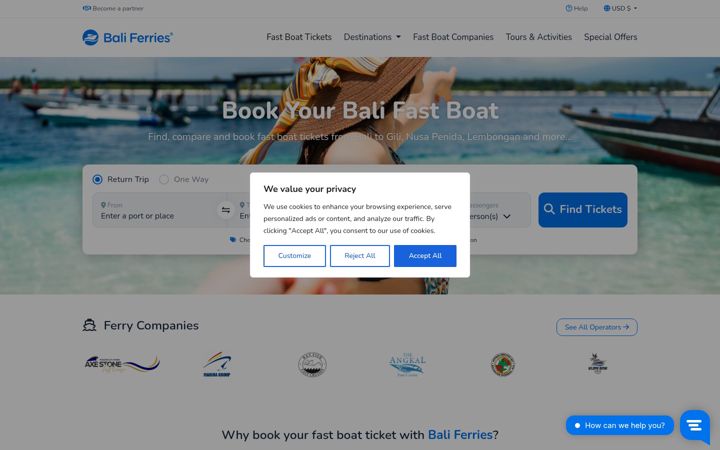Select the red-and-green circular company logo

click(502, 365)
